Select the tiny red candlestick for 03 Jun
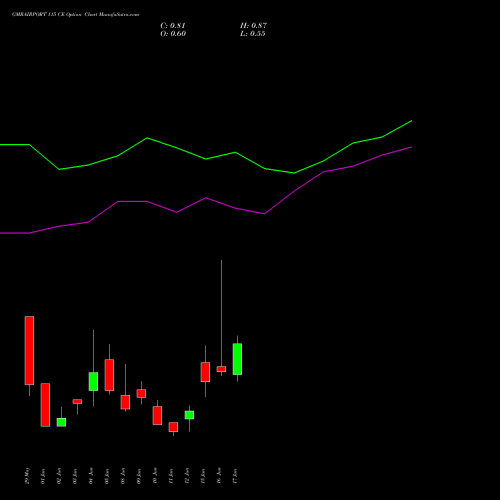This screenshot has height=500, width=500. [77, 402]
